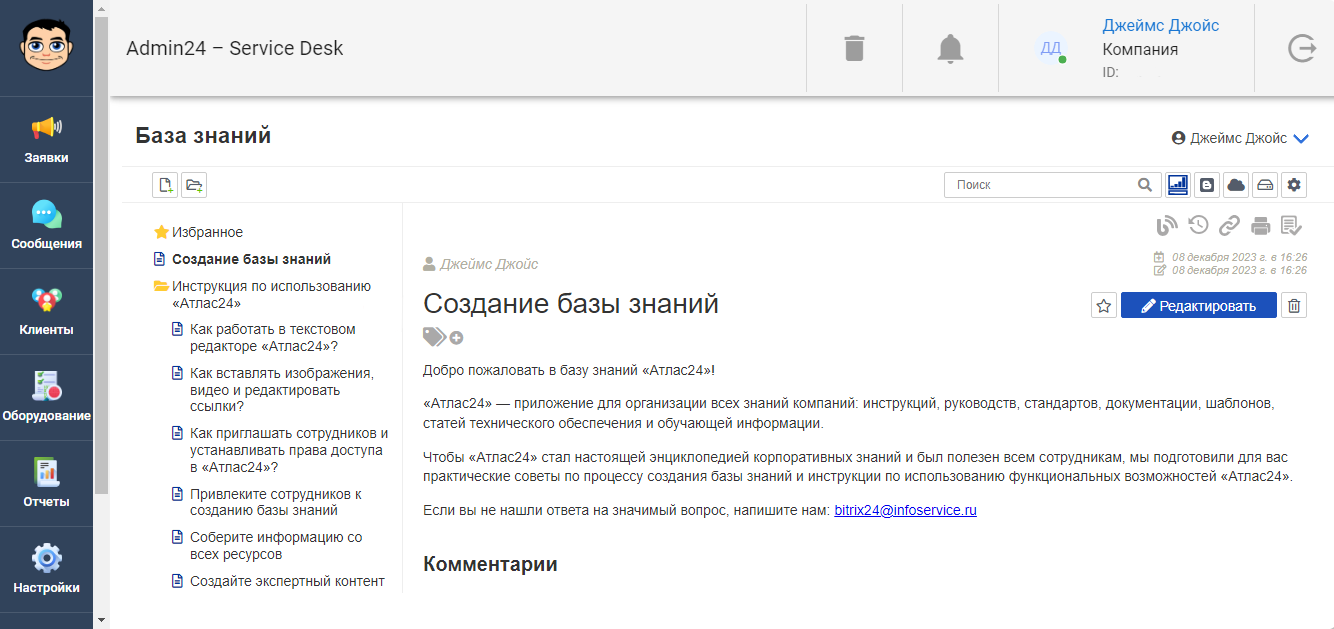Screen dimensions: 1334x629
Task: Open Избранное in the article tree
Action: pyautogui.click(x=207, y=232)
